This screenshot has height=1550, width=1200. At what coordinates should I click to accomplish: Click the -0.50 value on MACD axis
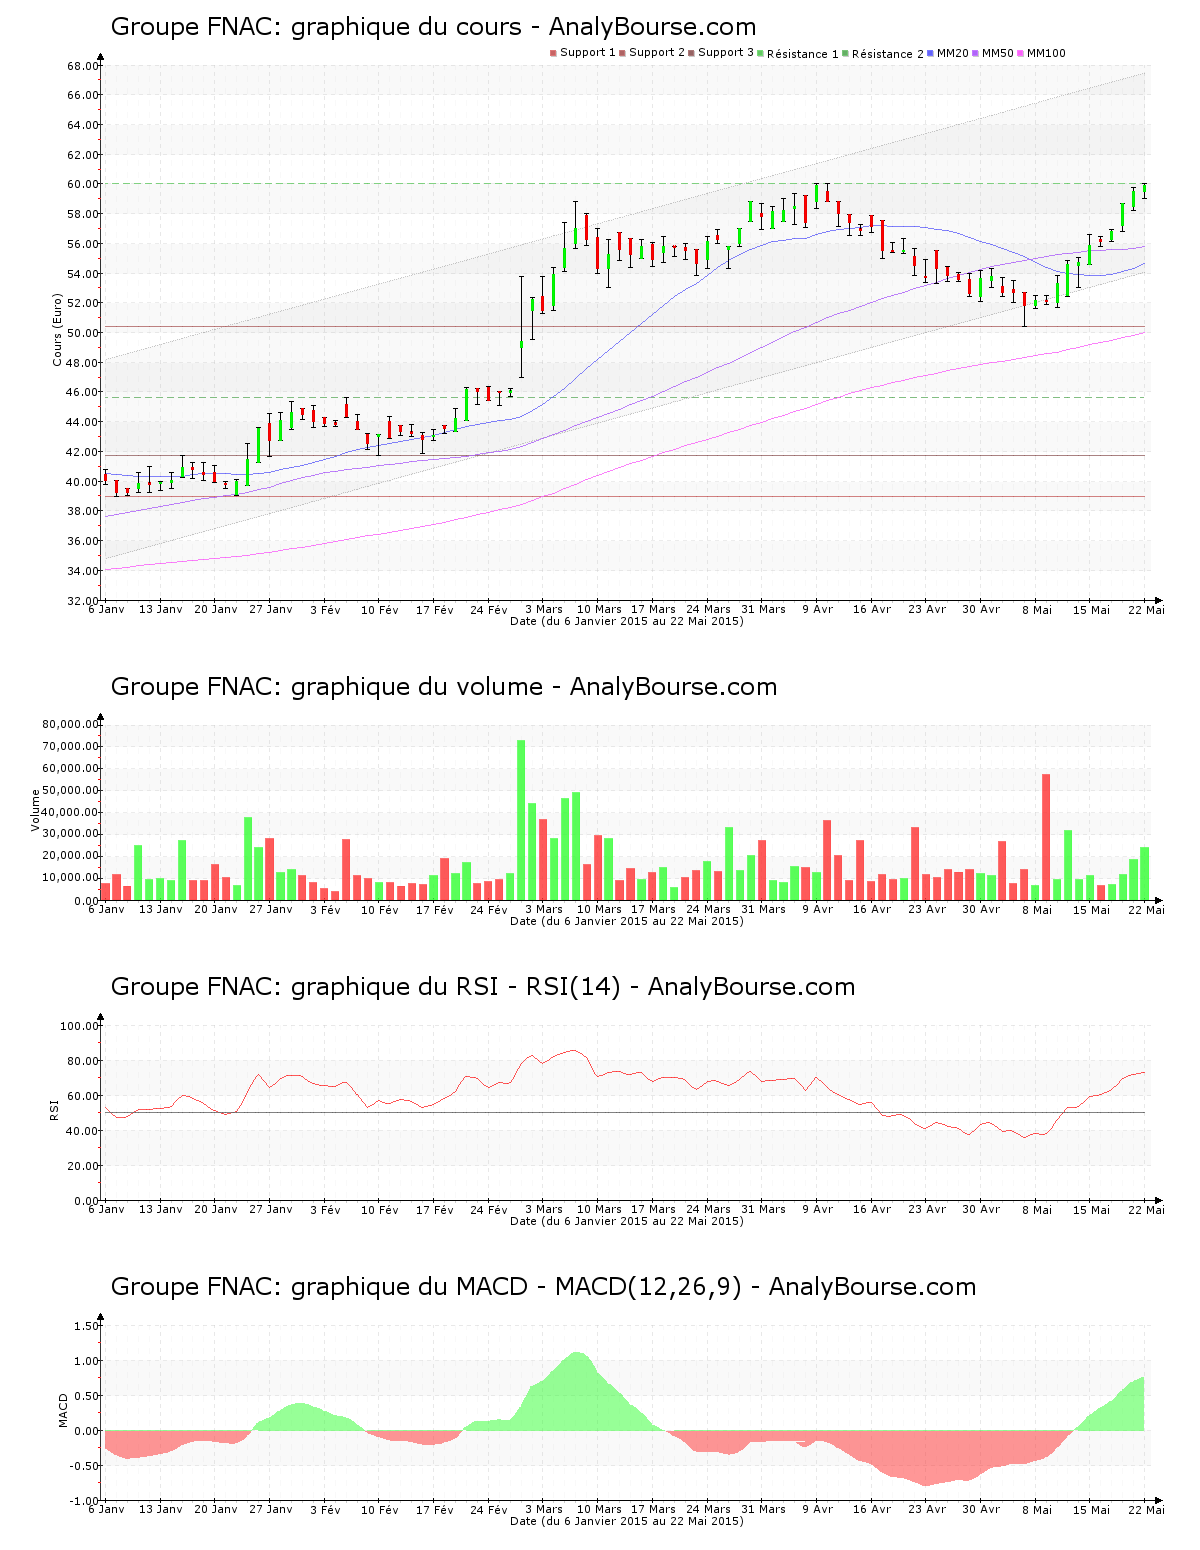click(84, 1466)
